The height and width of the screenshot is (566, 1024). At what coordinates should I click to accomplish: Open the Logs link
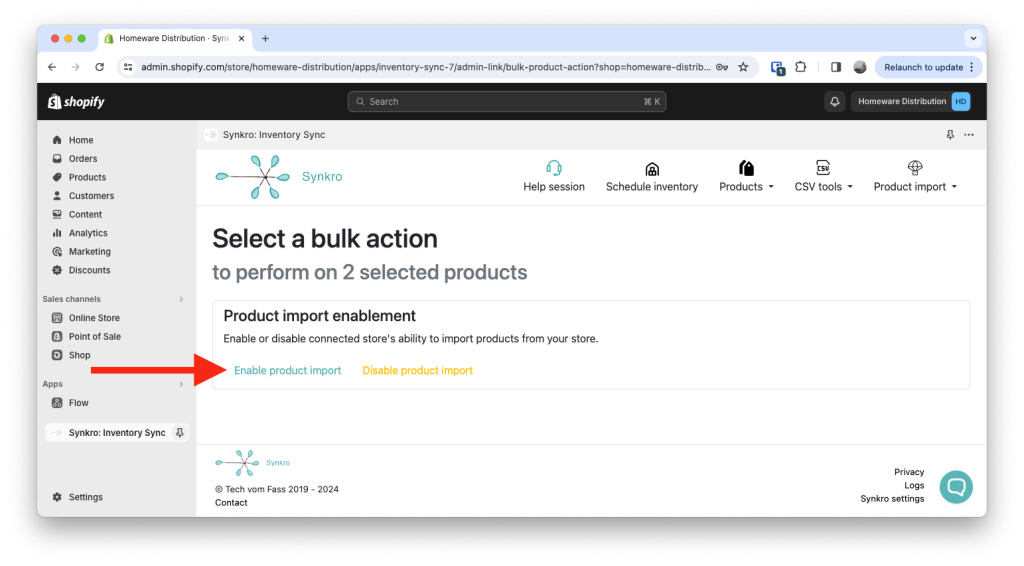tap(914, 485)
